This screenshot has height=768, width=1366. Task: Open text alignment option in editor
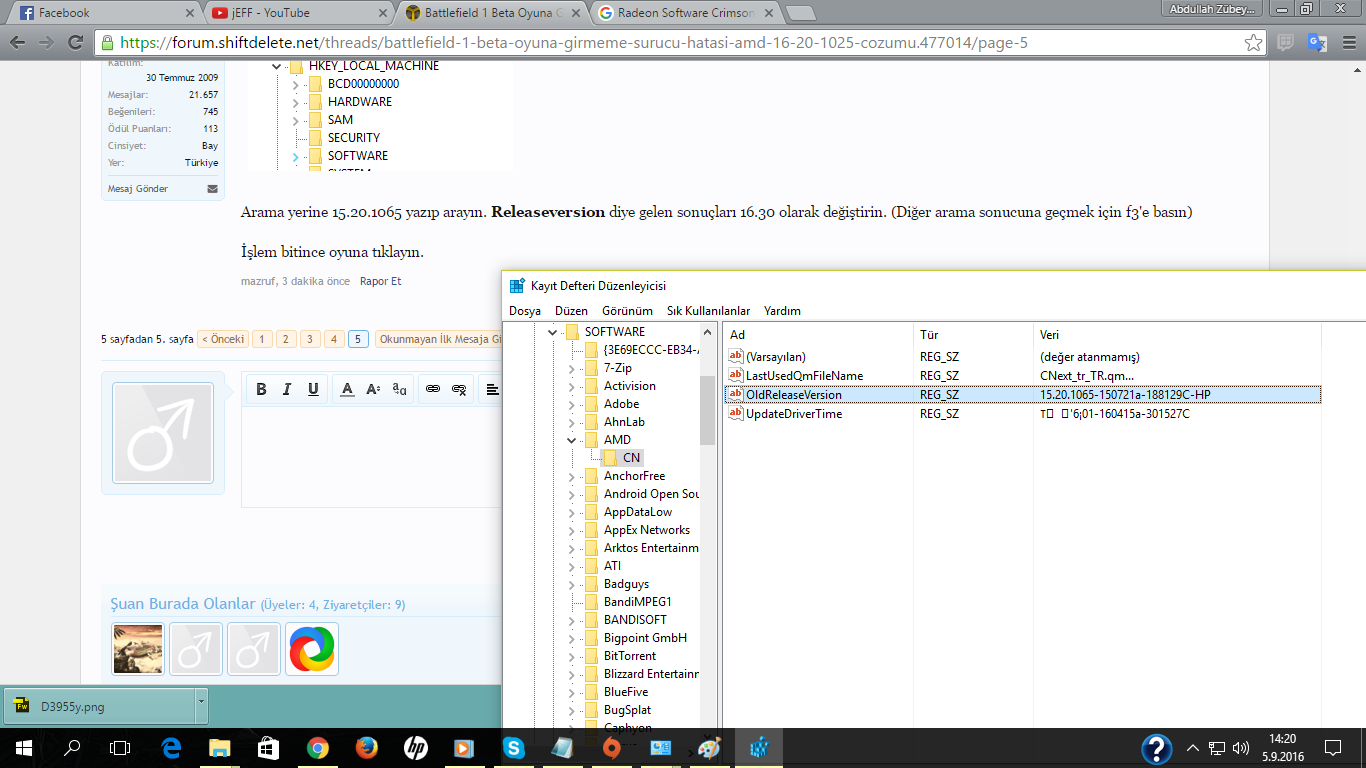click(x=492, y=389)
